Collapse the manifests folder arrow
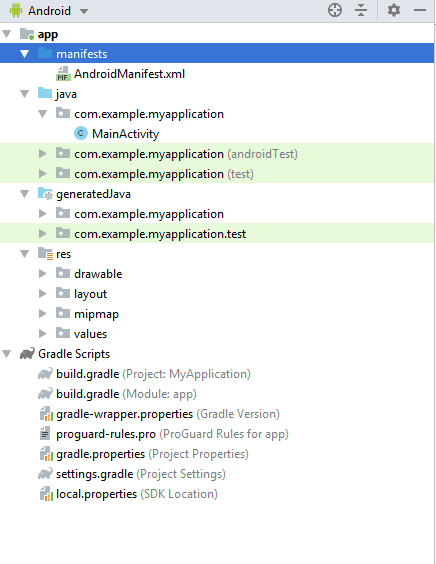This screenshot has height=564, width=436. point(24,54)
